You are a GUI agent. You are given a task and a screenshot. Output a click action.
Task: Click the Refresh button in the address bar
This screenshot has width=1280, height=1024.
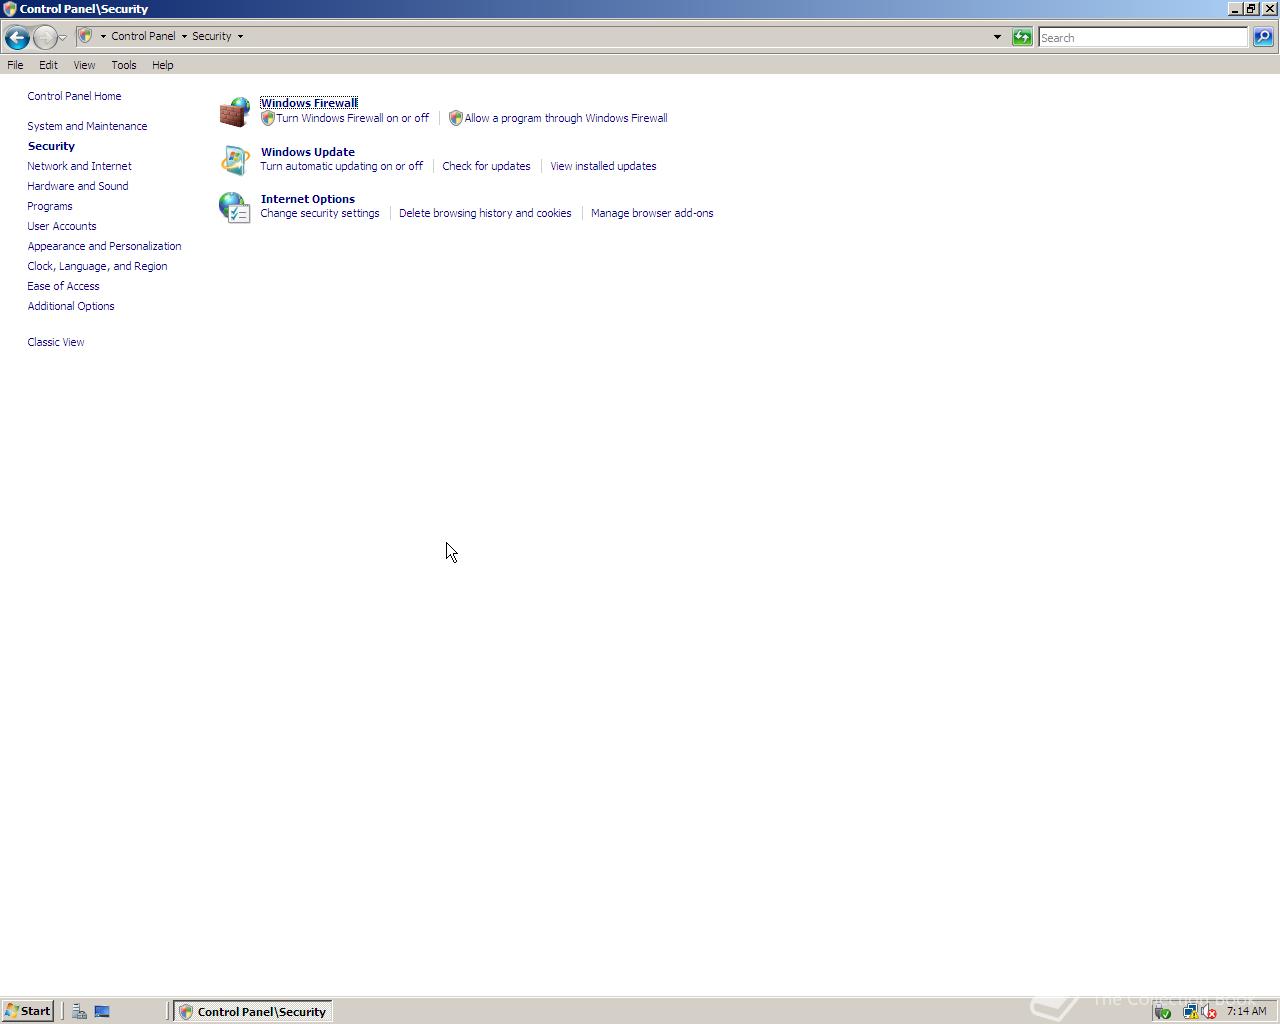[x=1022, y=37]
